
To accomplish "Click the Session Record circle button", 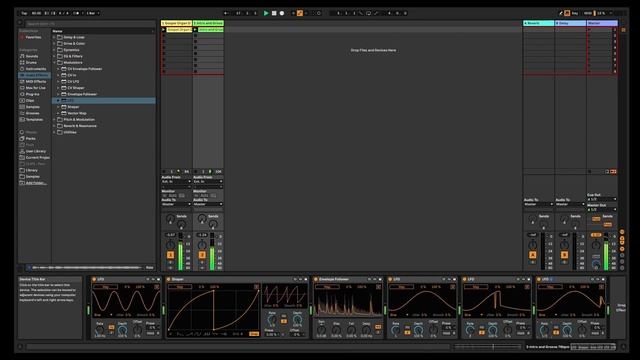I will coord(319,13).
